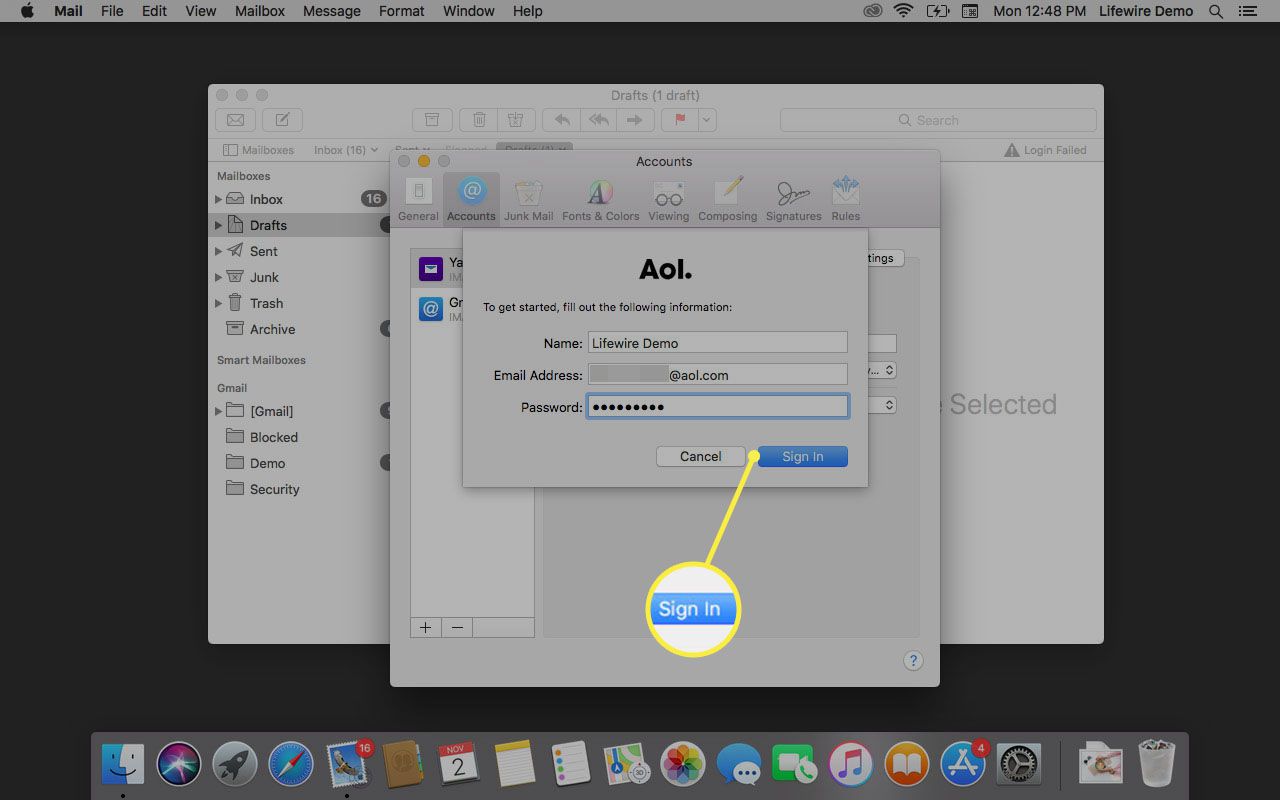
Task: Select the Accounts preferences icon
Action: [471, 198]
